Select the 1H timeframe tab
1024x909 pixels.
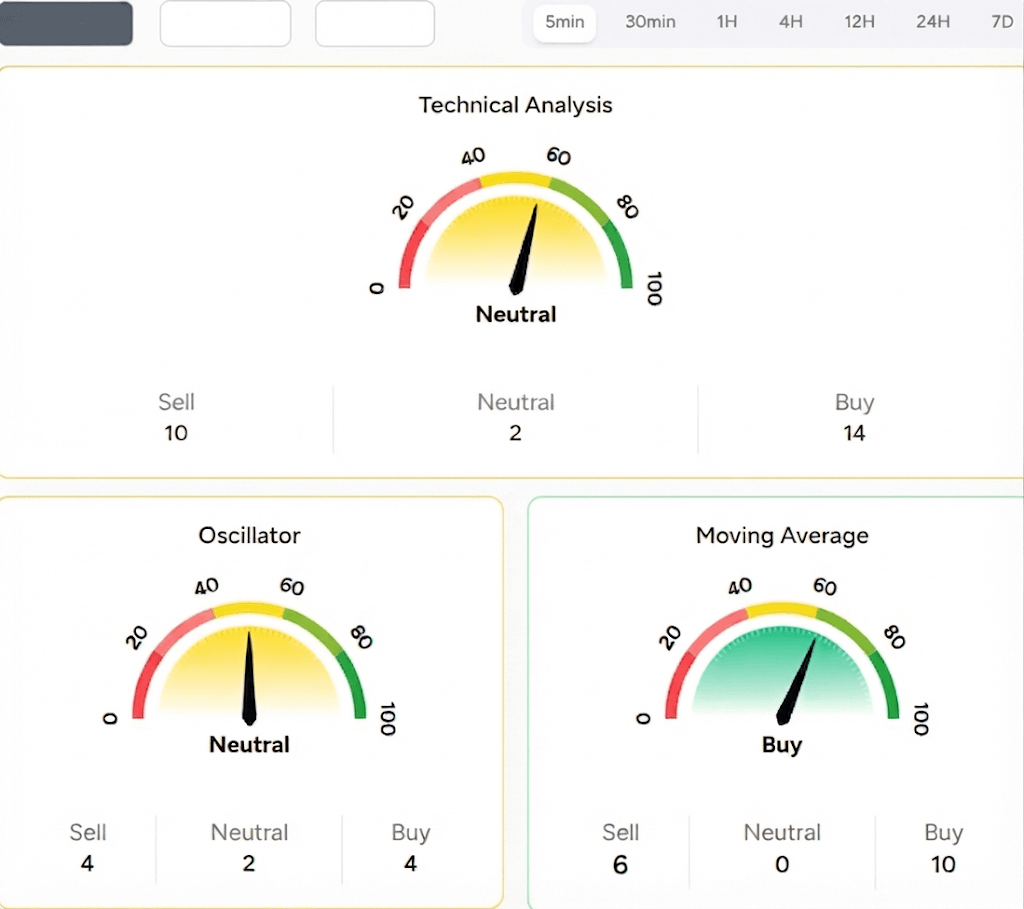click(x=726, y=22)
